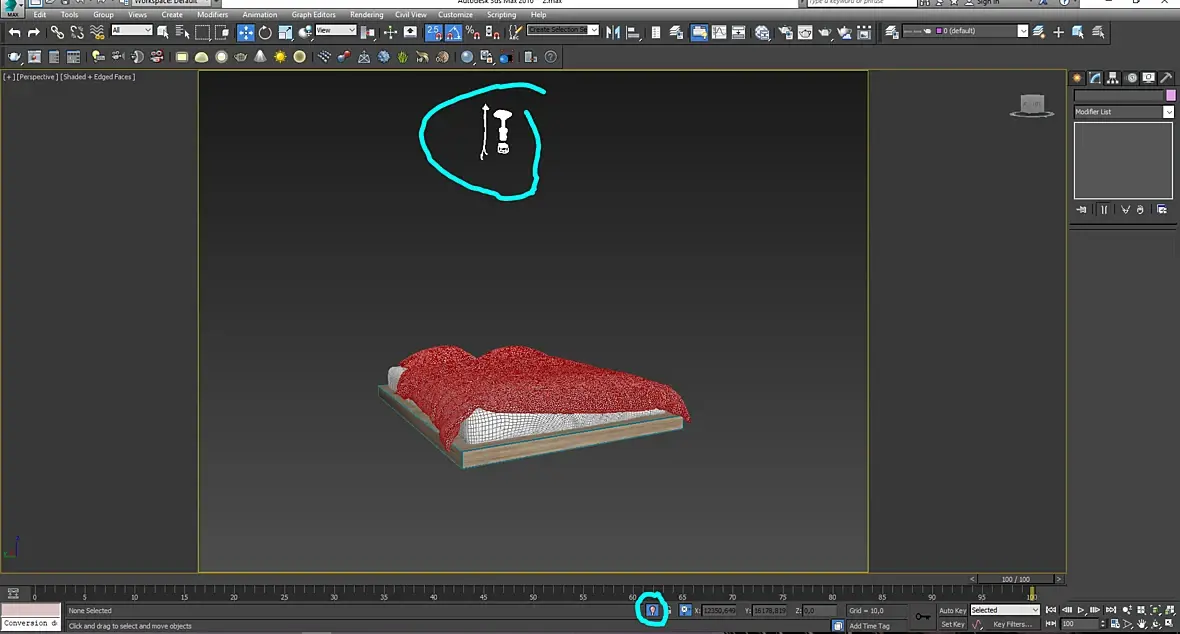Open the selection filter 'All' dropdown
The width and height of the screenshot is (1180, 634).
(x=131, y=31)
